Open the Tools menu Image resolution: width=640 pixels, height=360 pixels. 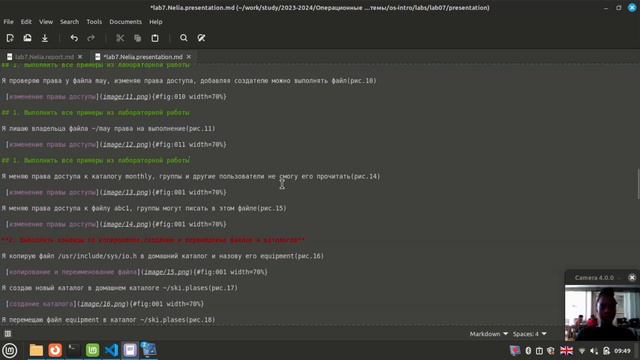pyautogui.click(x=94, y=22)
